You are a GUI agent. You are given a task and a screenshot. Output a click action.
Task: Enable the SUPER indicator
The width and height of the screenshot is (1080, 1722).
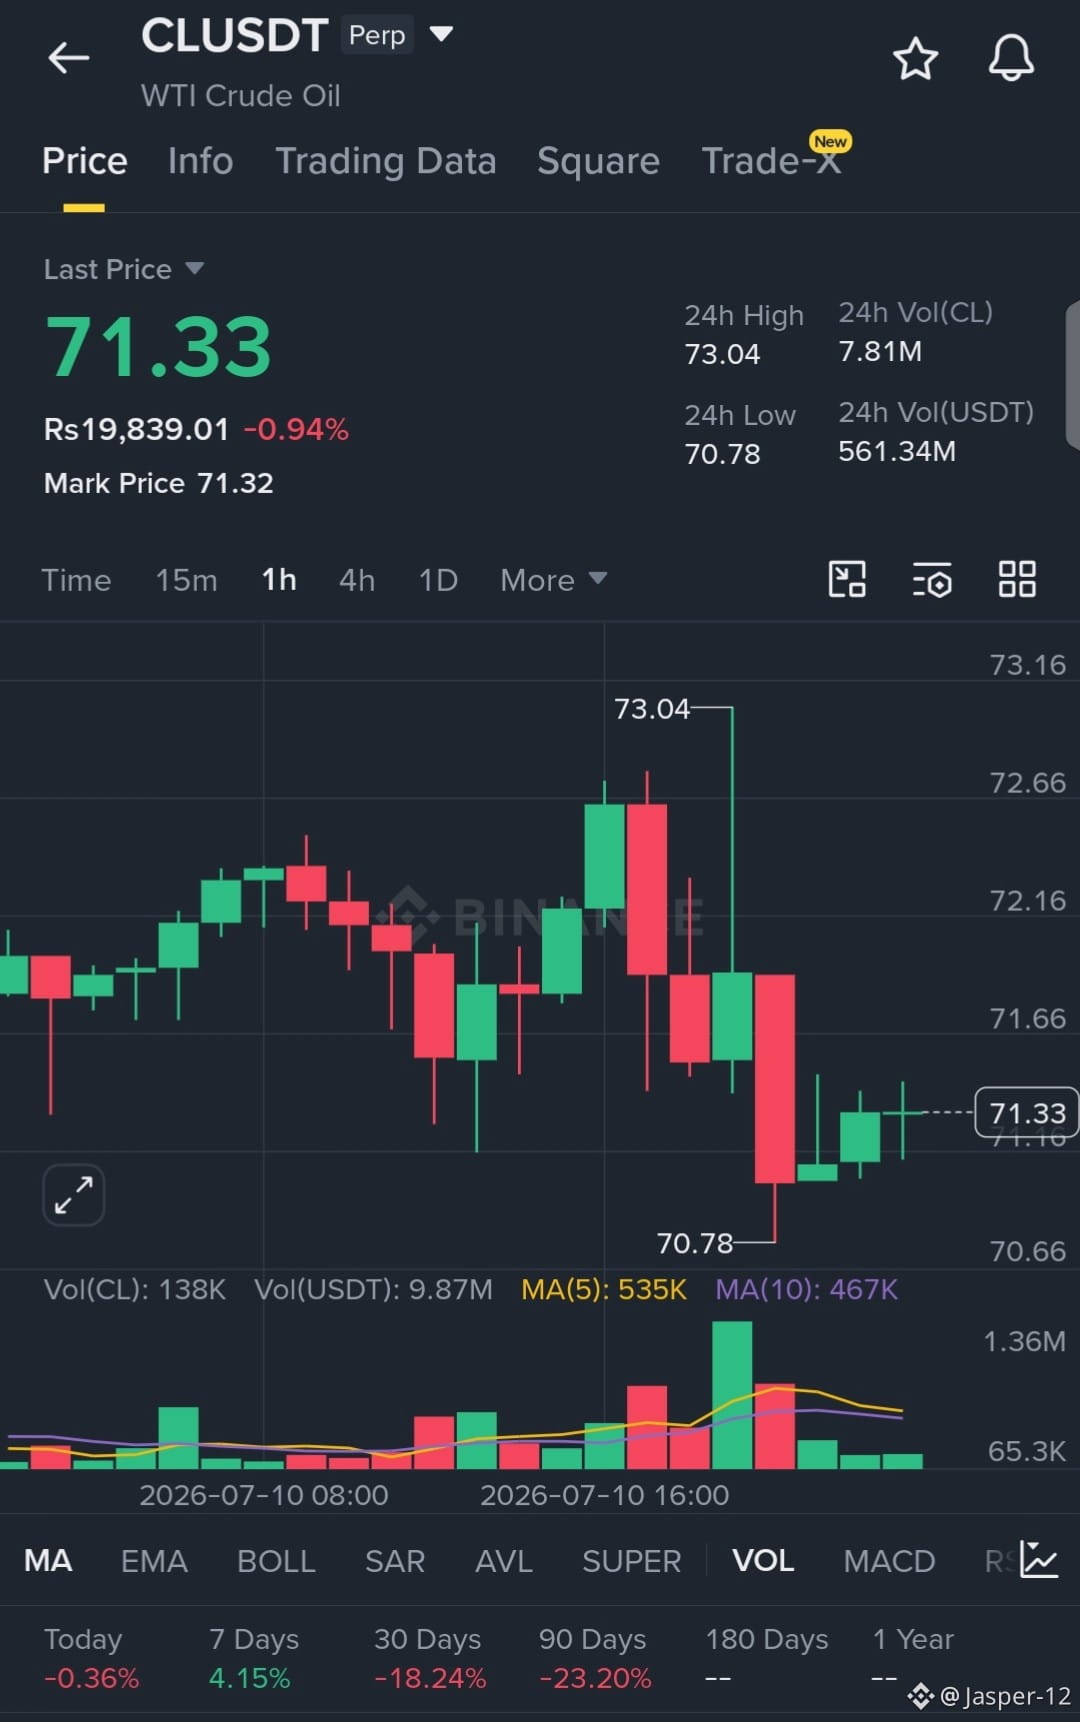pyautogui.click(x=631, y=1560)
